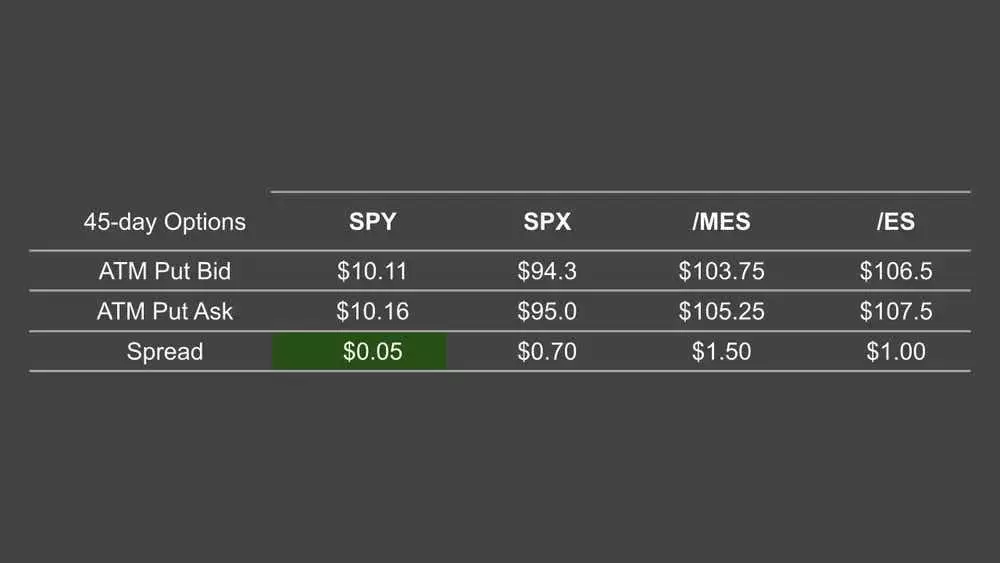Screen dimensions: 1000x563
Task: Select the SPY bid value $10.11
Action: click(x=372, y=271)
